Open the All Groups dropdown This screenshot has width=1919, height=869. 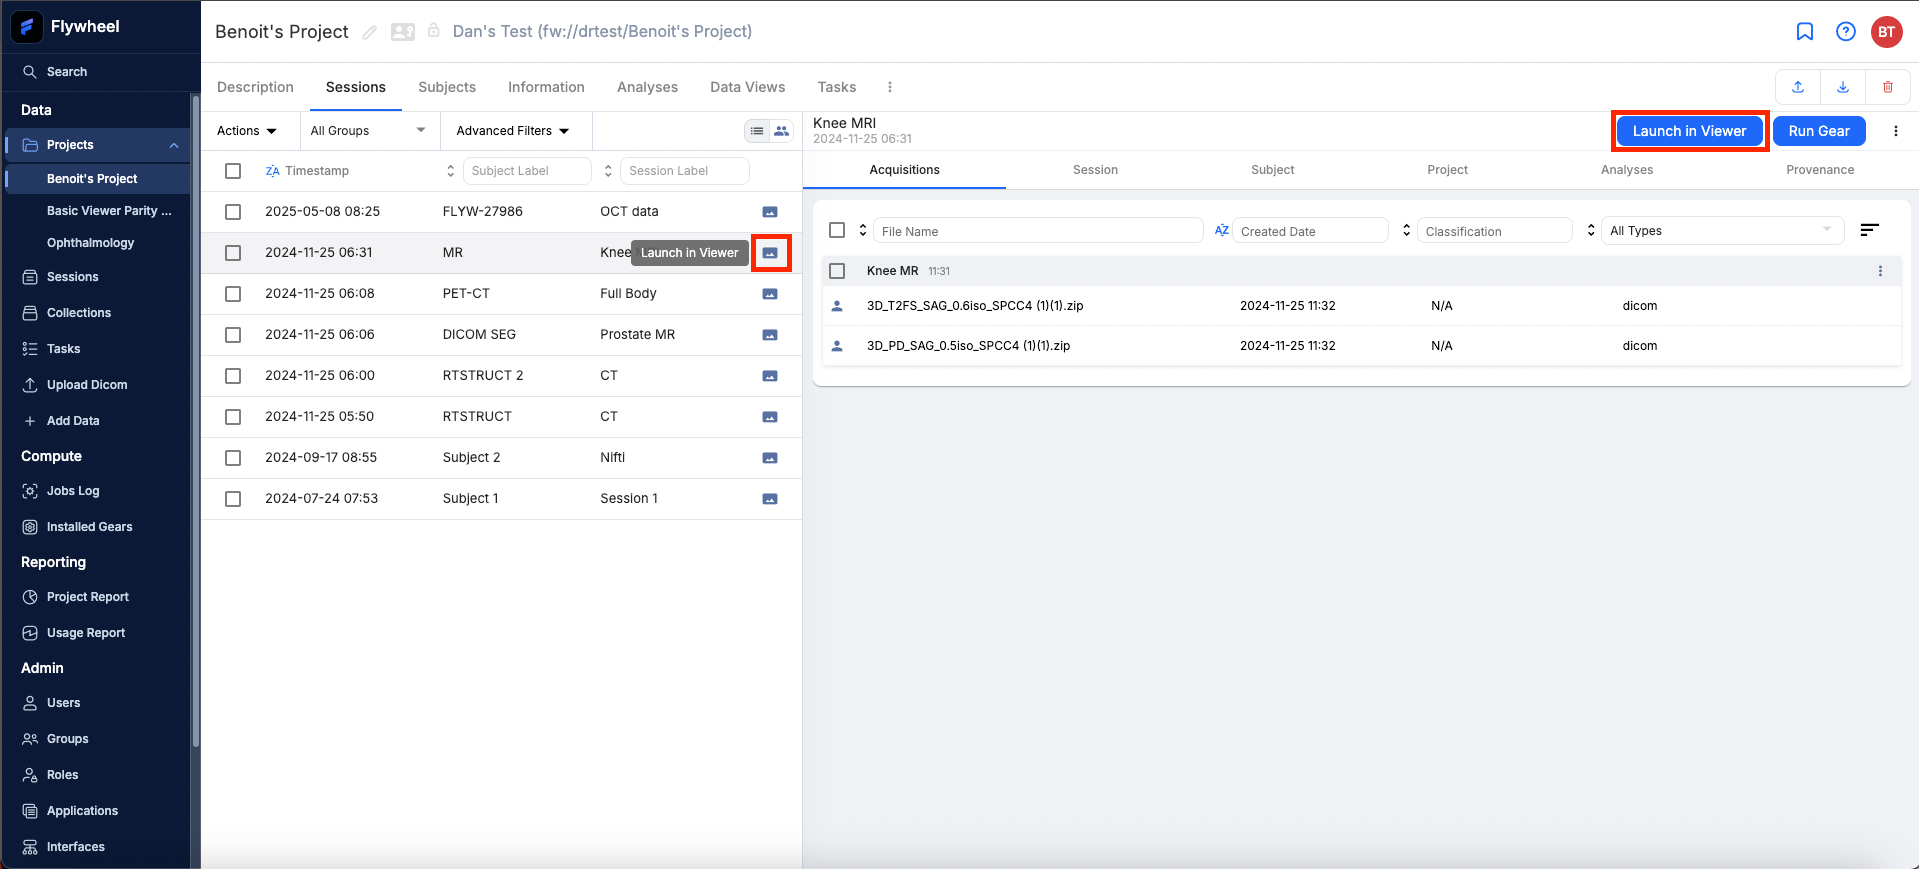368,131
